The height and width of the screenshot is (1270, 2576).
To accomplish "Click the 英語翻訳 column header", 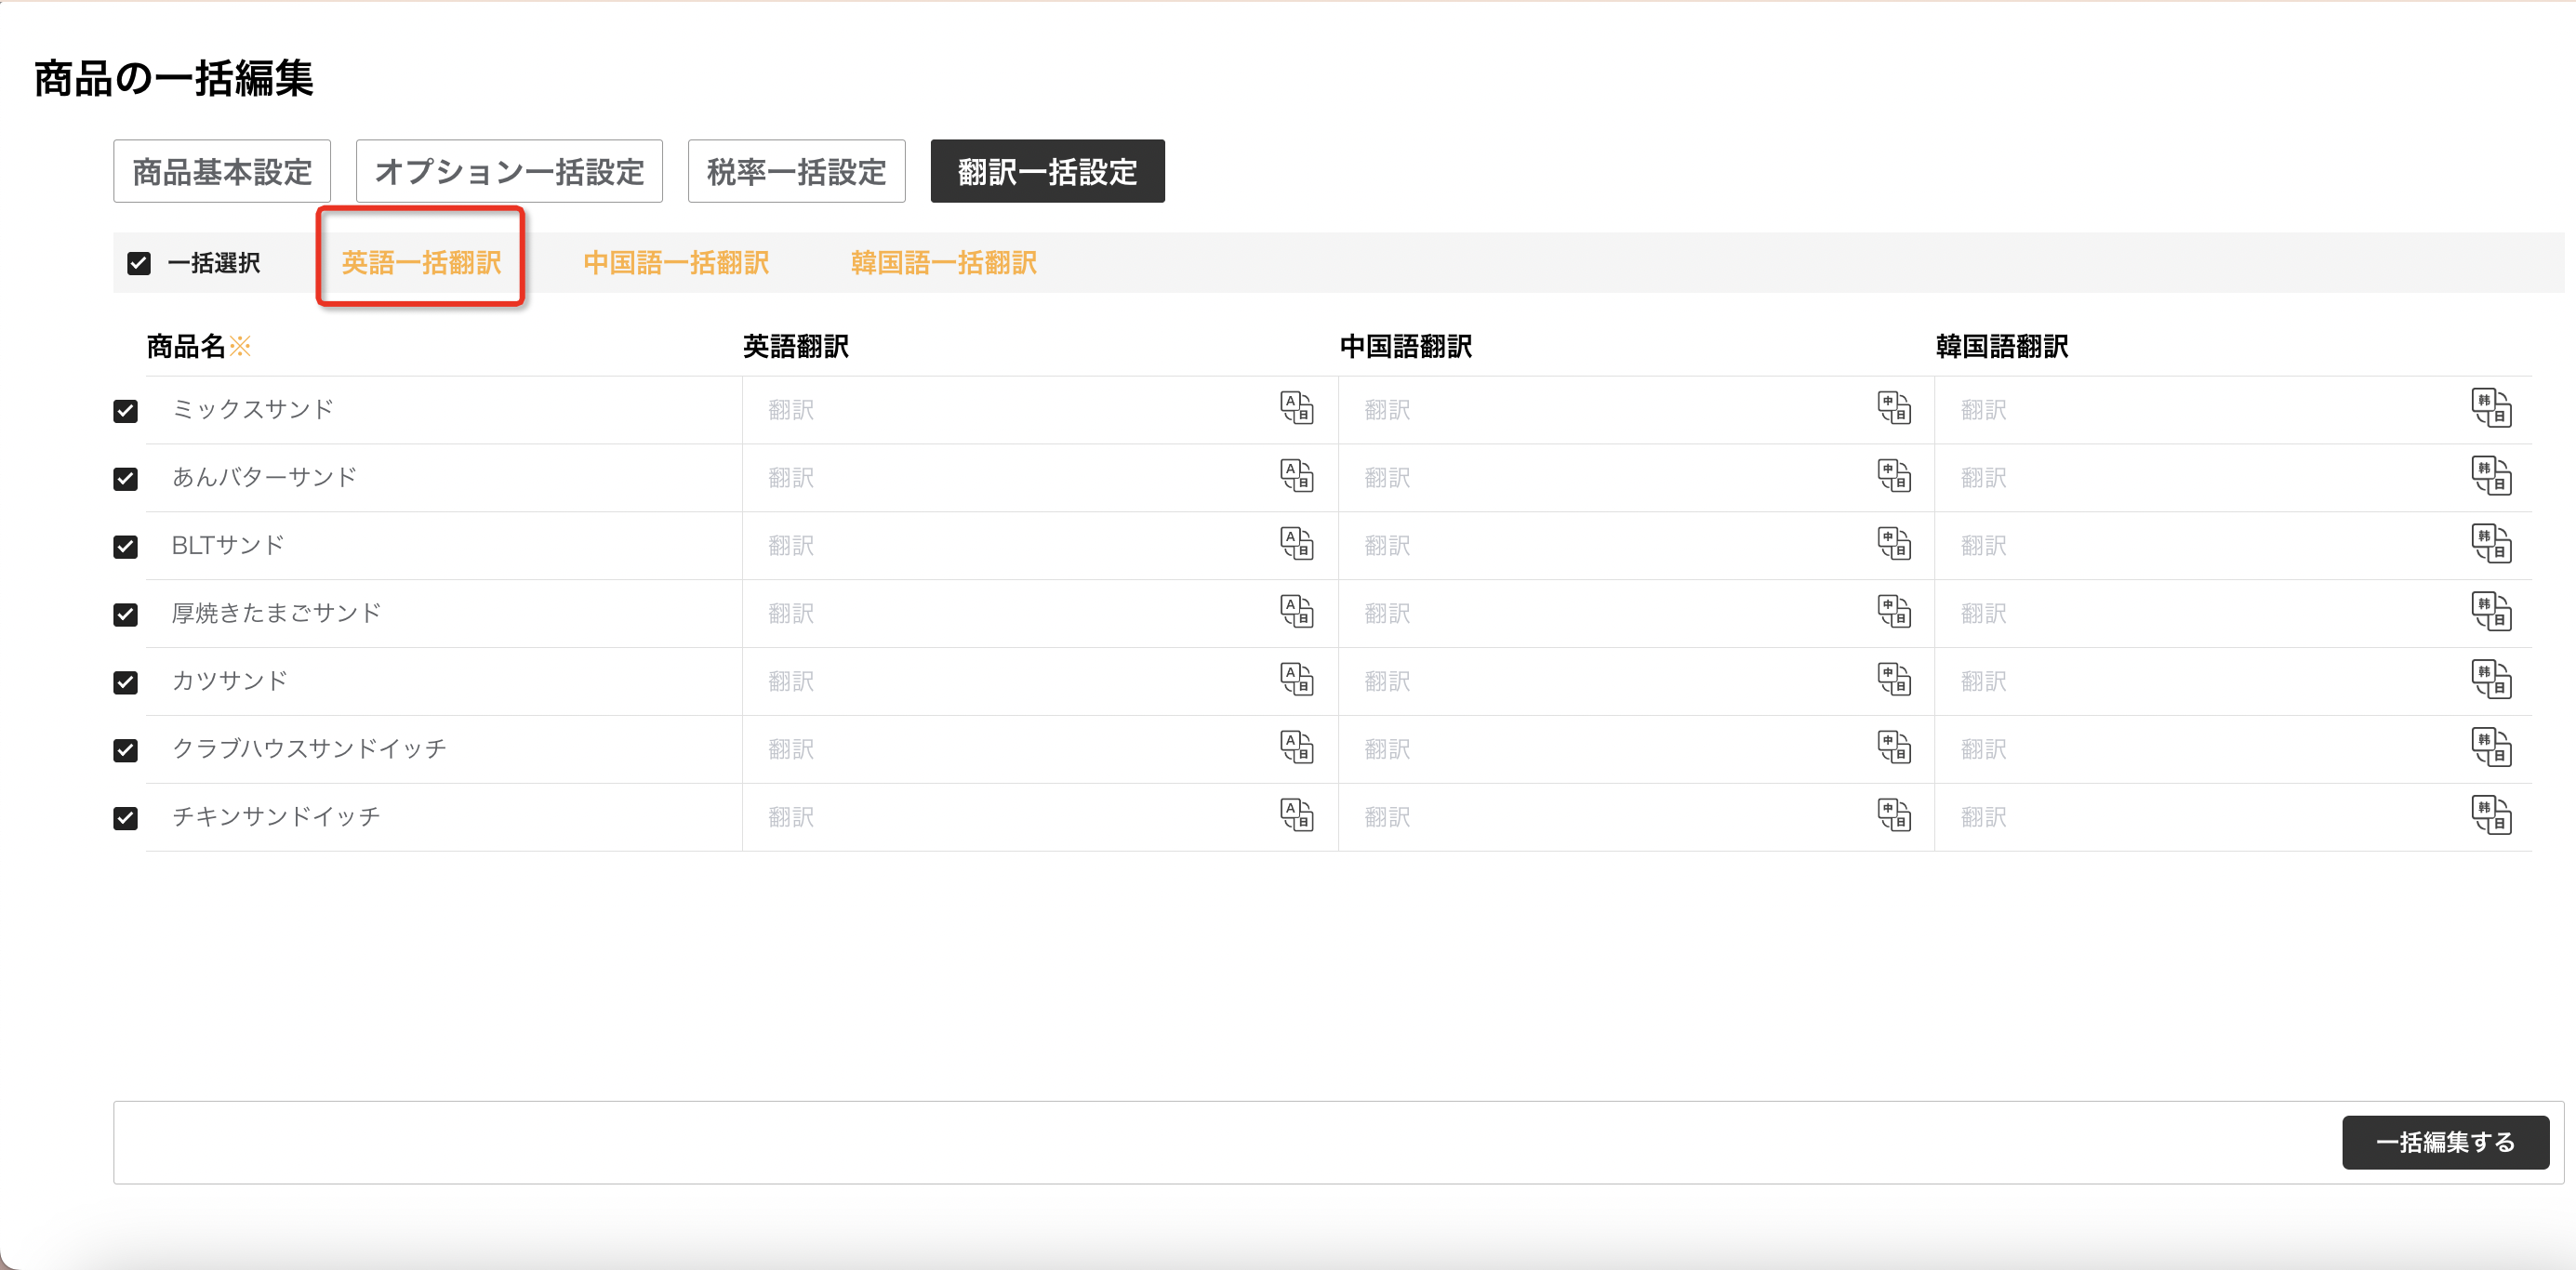I will (796, 346).
